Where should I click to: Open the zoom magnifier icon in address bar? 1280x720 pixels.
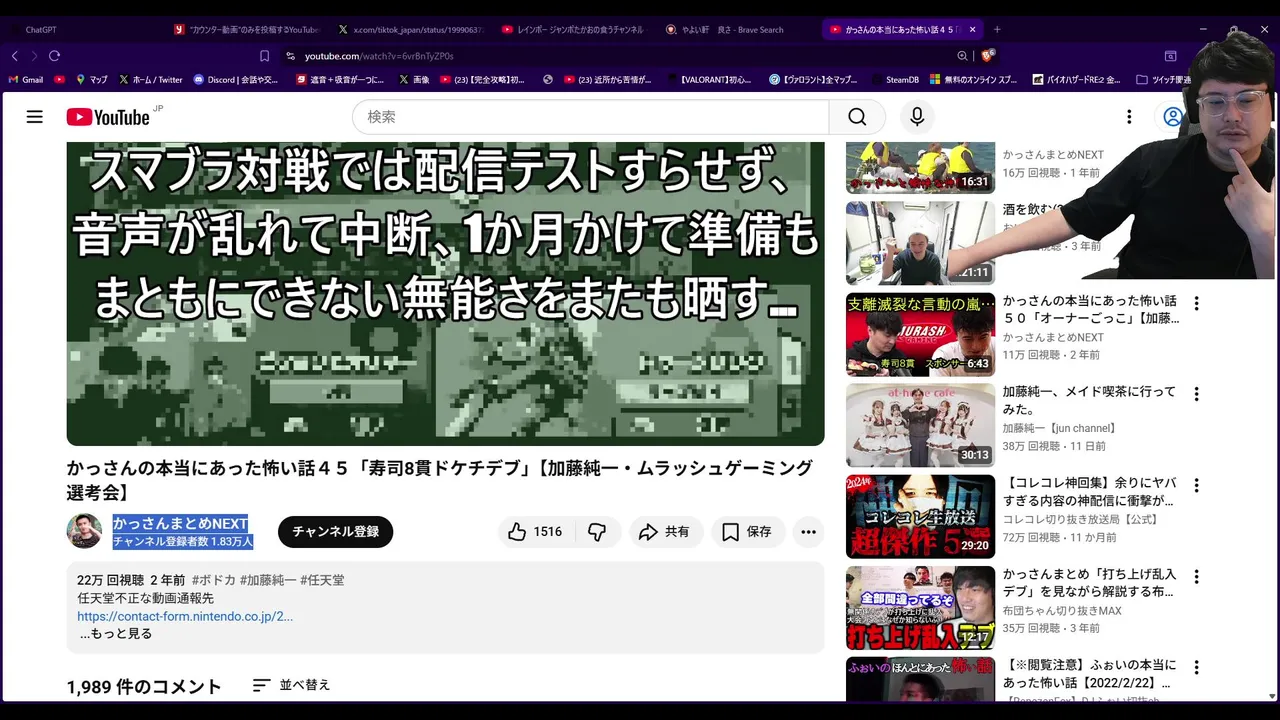(962, 56)
